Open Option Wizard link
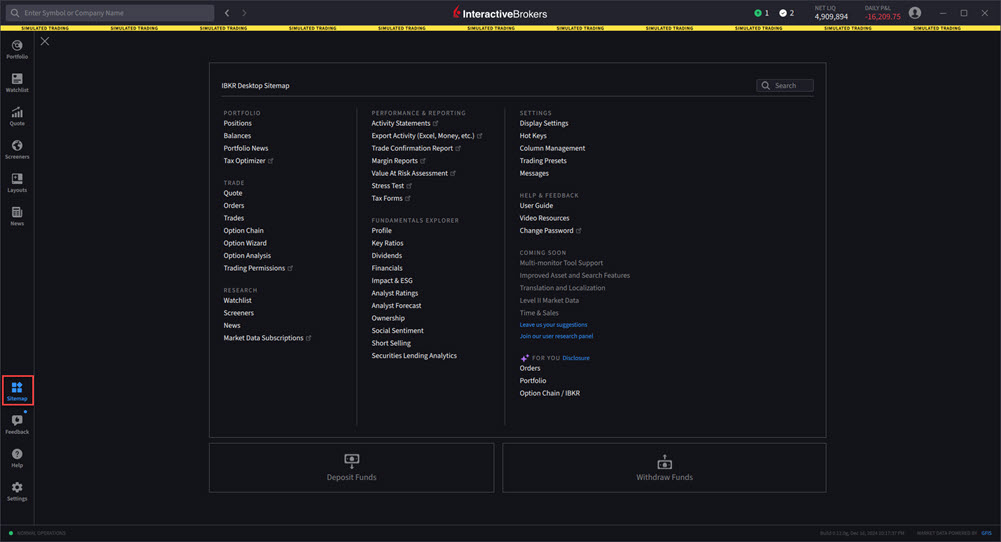This screenshot has height=542, width=1001. (245, 243)
